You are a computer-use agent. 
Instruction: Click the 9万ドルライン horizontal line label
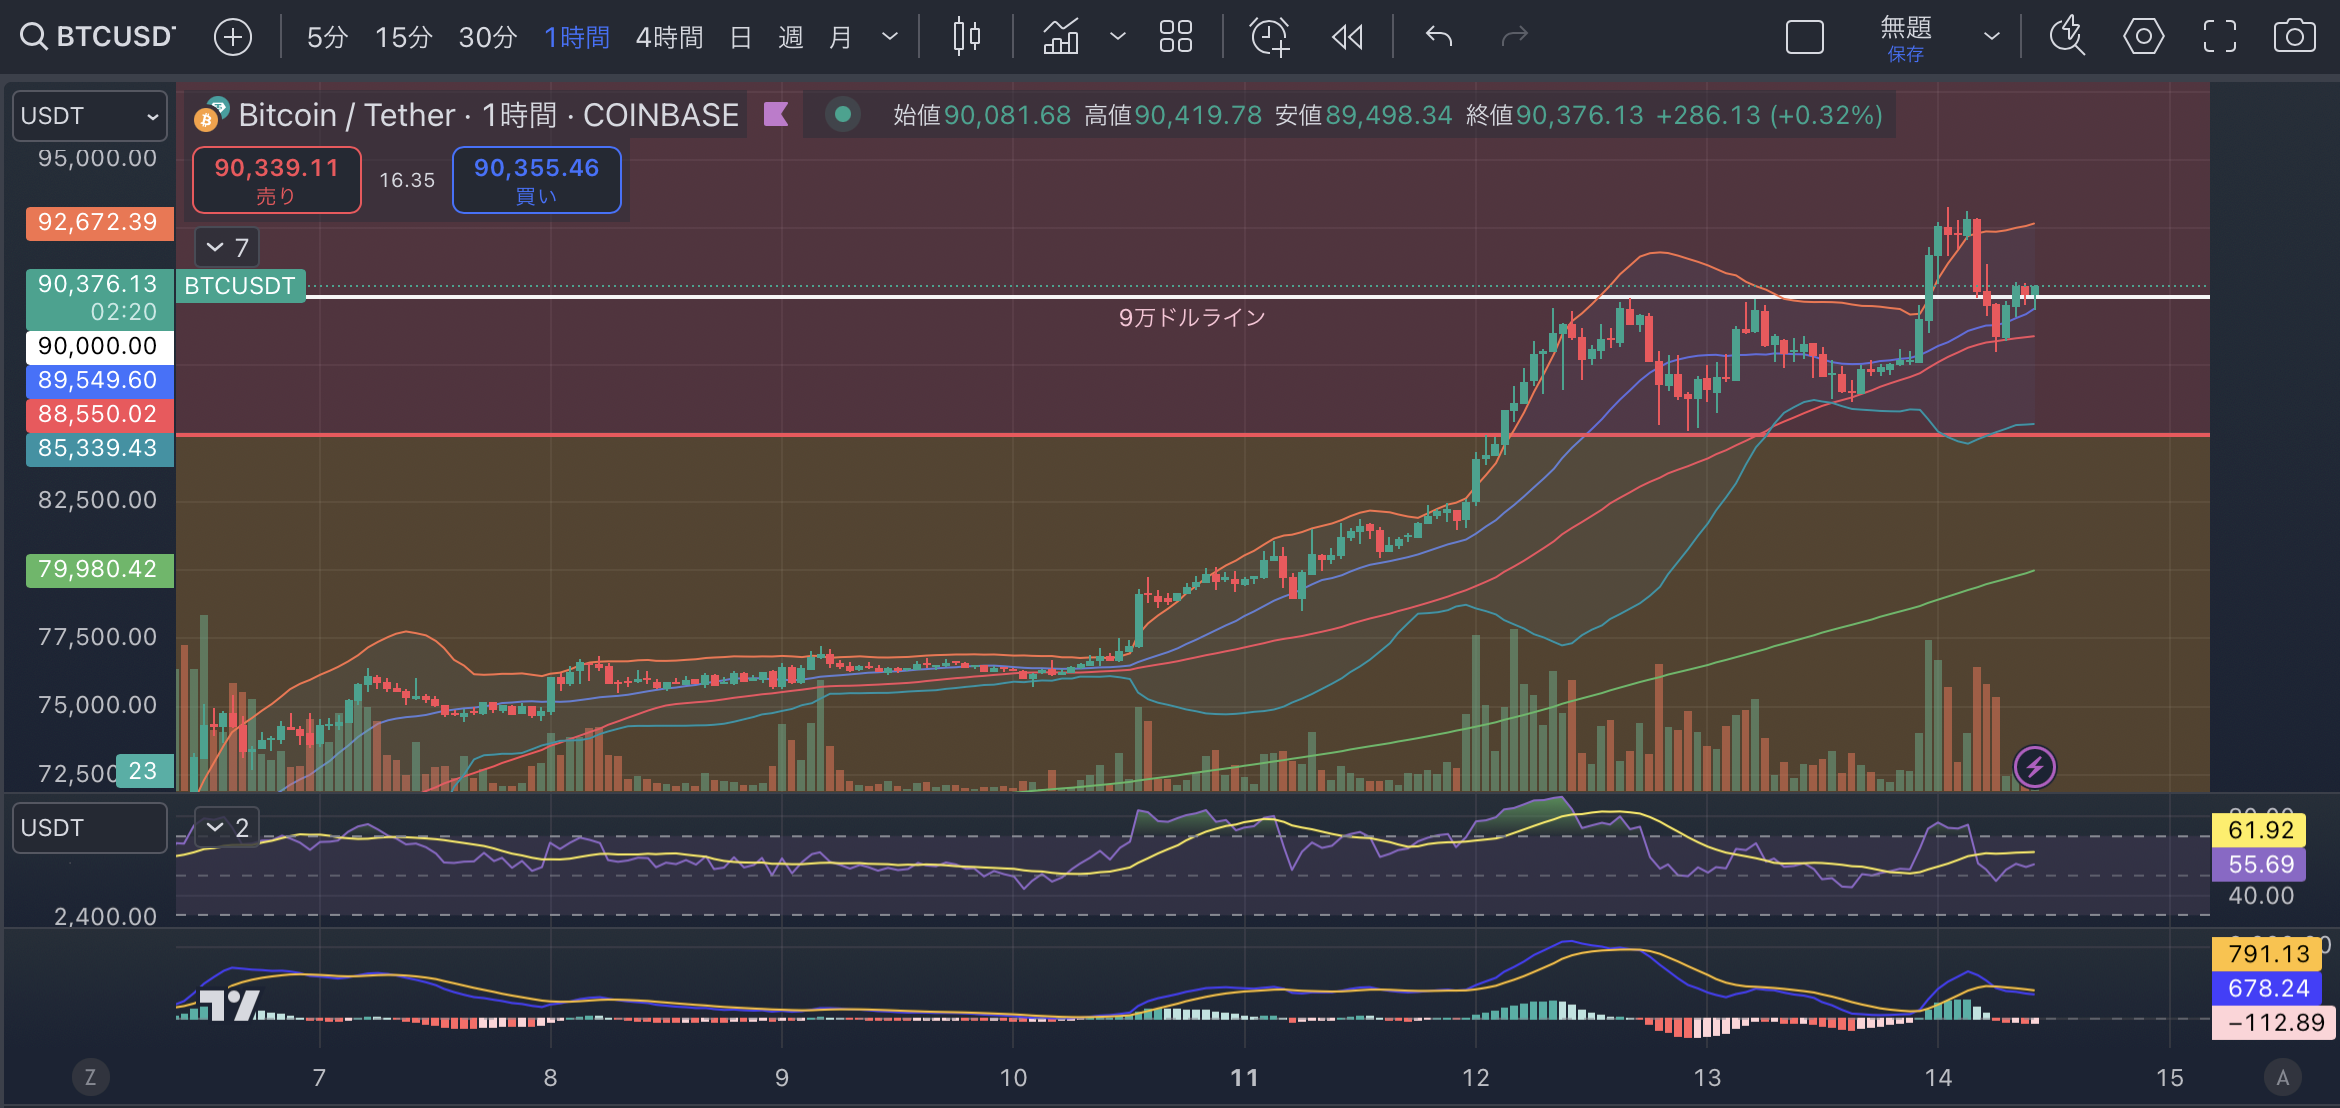tap(1192, 318)
